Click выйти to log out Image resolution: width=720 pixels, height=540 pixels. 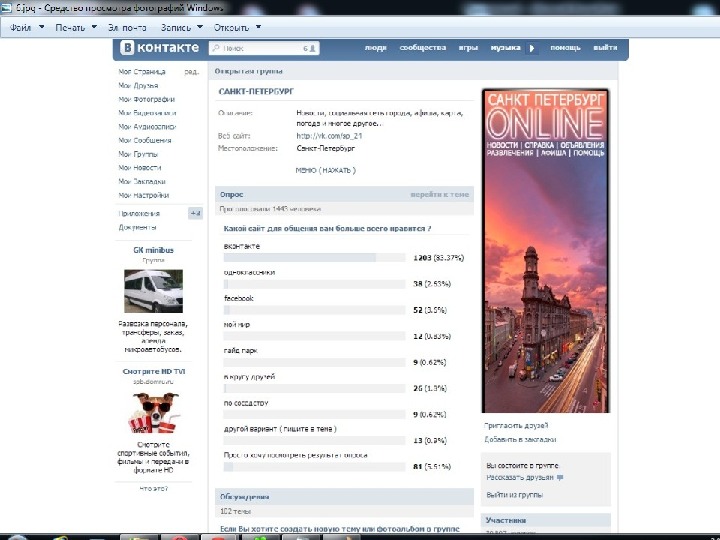605,48
